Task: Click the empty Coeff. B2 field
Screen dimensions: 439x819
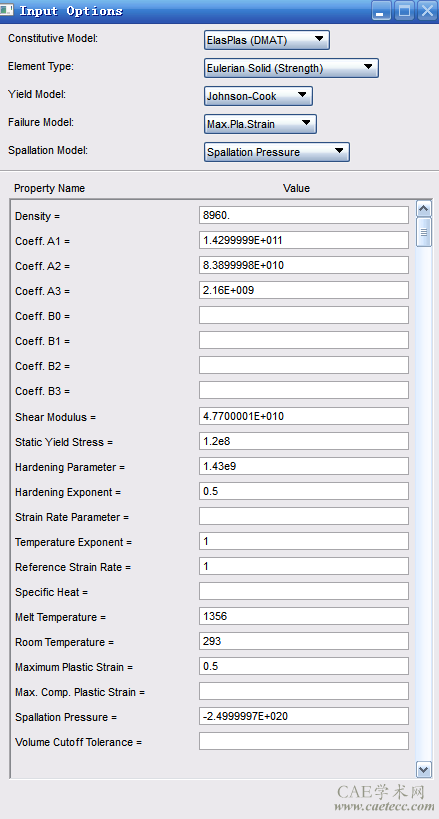Action: coord(304,366)
